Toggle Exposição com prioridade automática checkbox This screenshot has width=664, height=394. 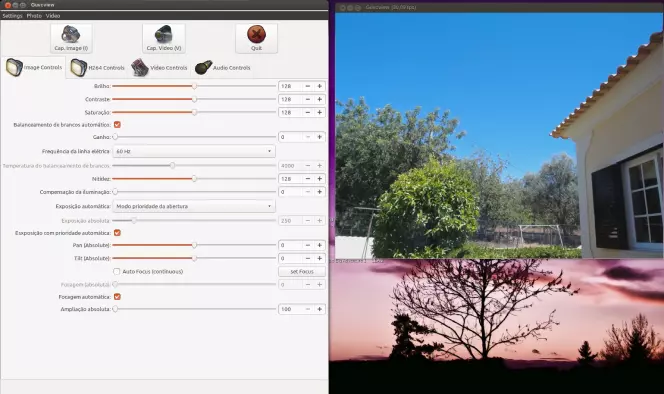[117, 233]
